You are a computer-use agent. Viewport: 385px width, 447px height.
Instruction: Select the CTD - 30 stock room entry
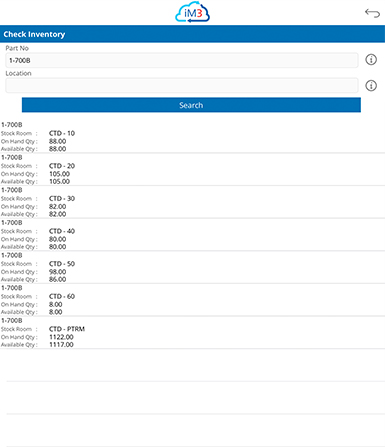click(x=192, y=202)
